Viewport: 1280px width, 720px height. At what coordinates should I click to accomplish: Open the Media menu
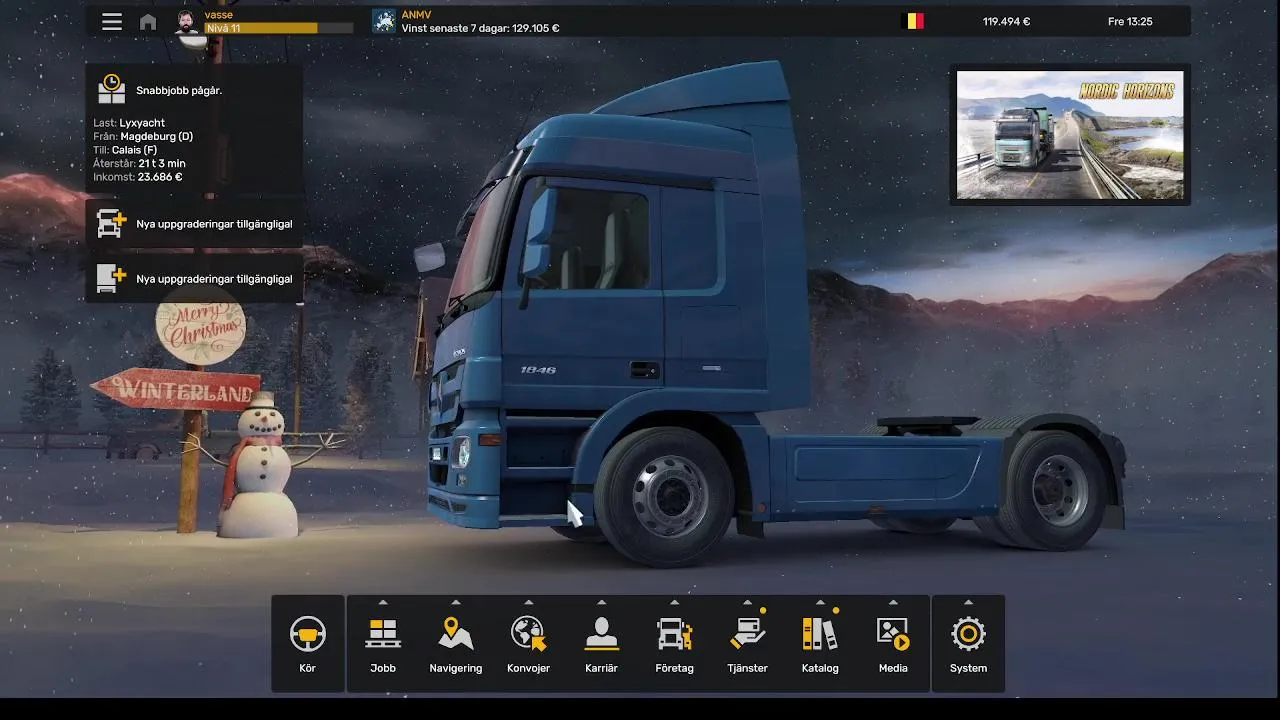pyautogui.click(x=893, y=644)
